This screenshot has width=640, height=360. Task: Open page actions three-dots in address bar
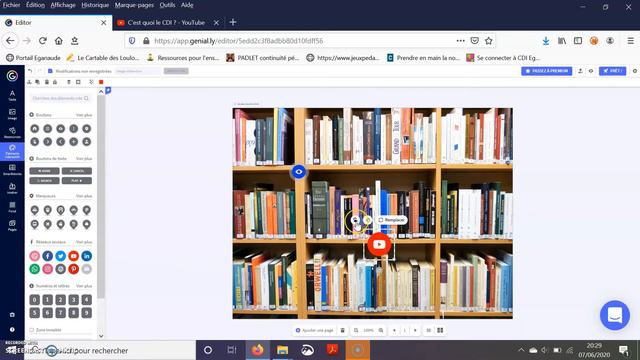(x=460, y=41)
